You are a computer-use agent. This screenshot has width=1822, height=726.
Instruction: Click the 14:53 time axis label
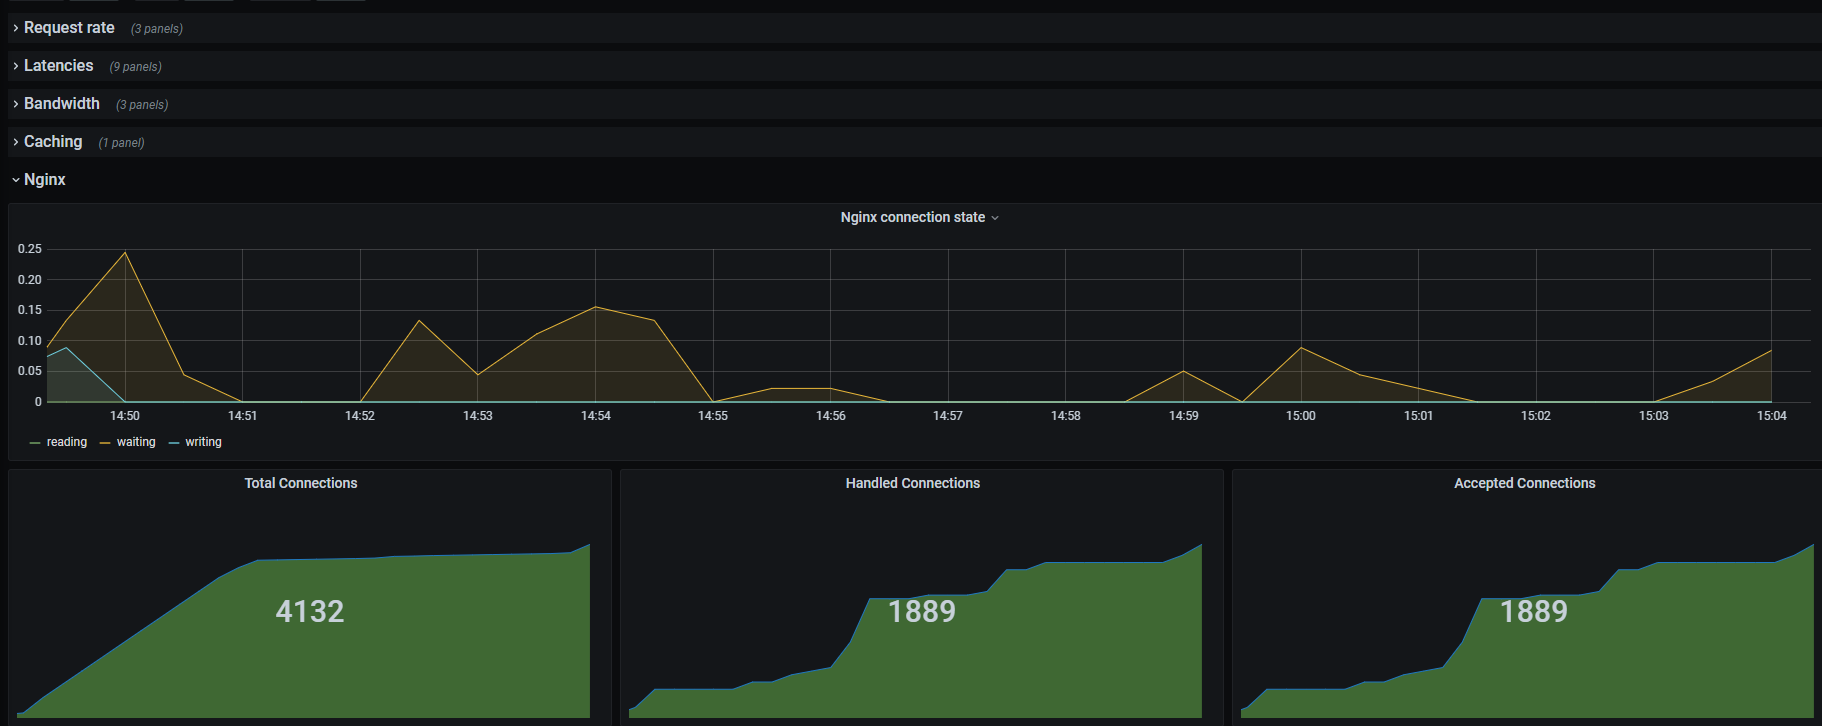click(x=478, y=416)
